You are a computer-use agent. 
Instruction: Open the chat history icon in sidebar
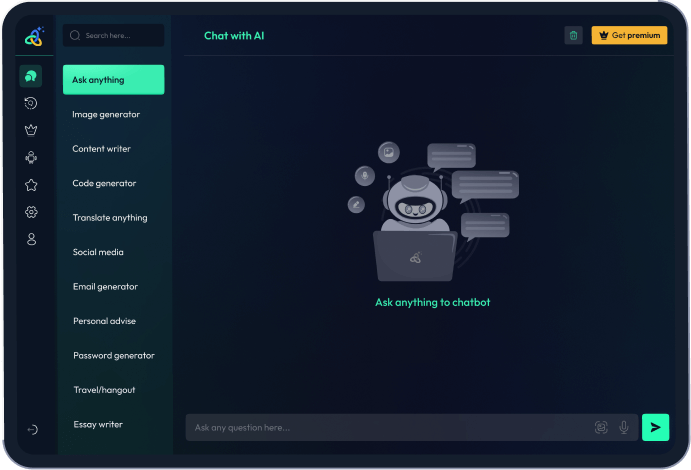click(x=31, y=103)
